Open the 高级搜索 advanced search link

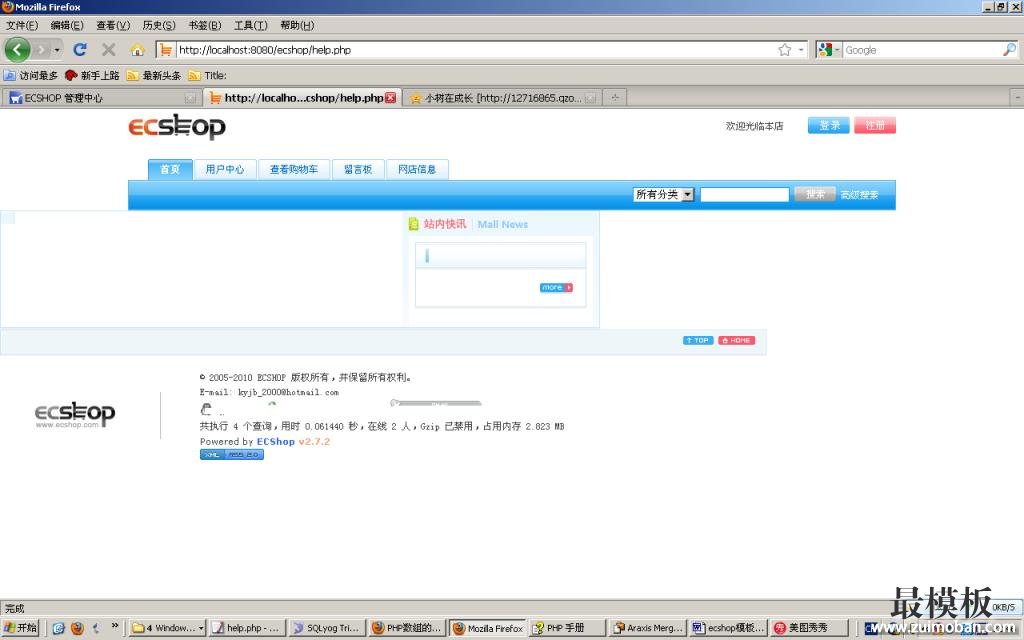[x=859, y=195]
